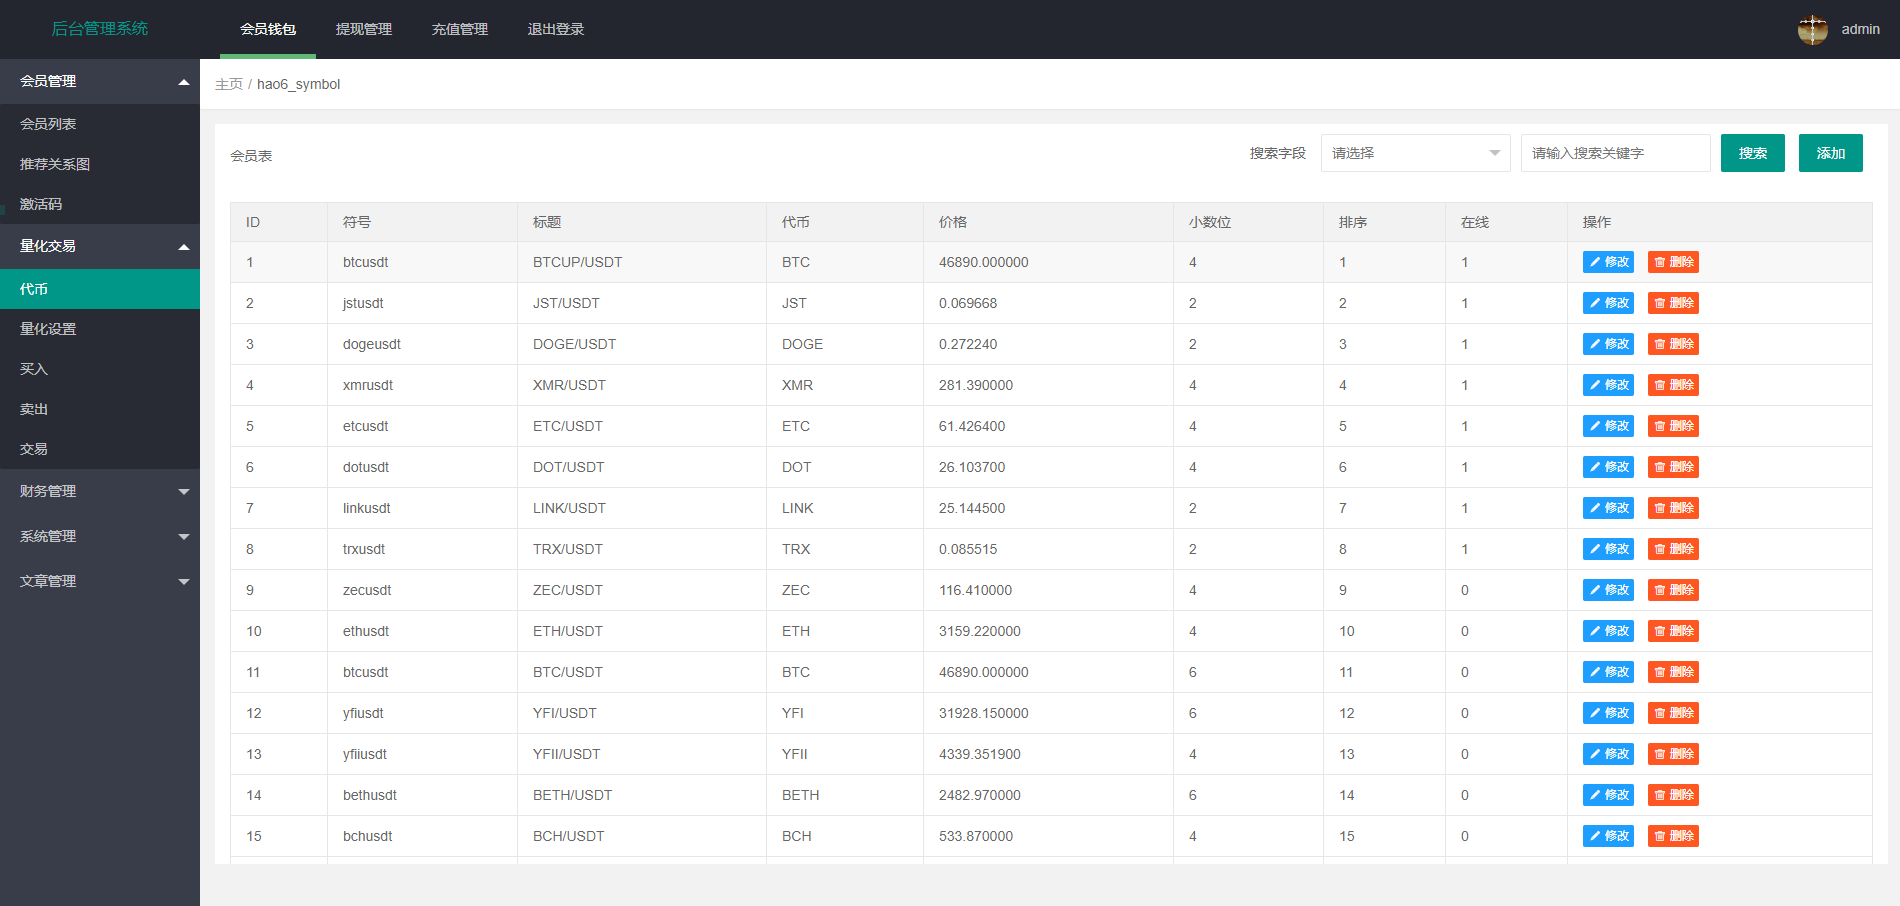Click 删除 for the jstusdt row

1673,303
